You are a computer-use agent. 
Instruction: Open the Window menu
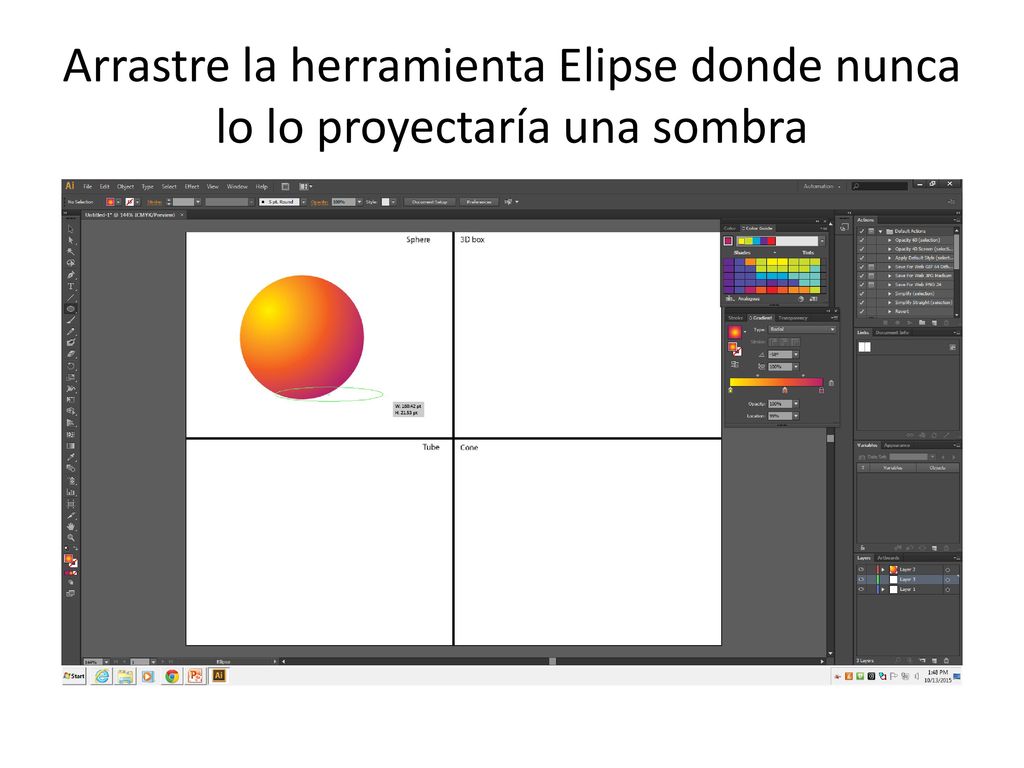pyautogui.click(x=237, y=186)
